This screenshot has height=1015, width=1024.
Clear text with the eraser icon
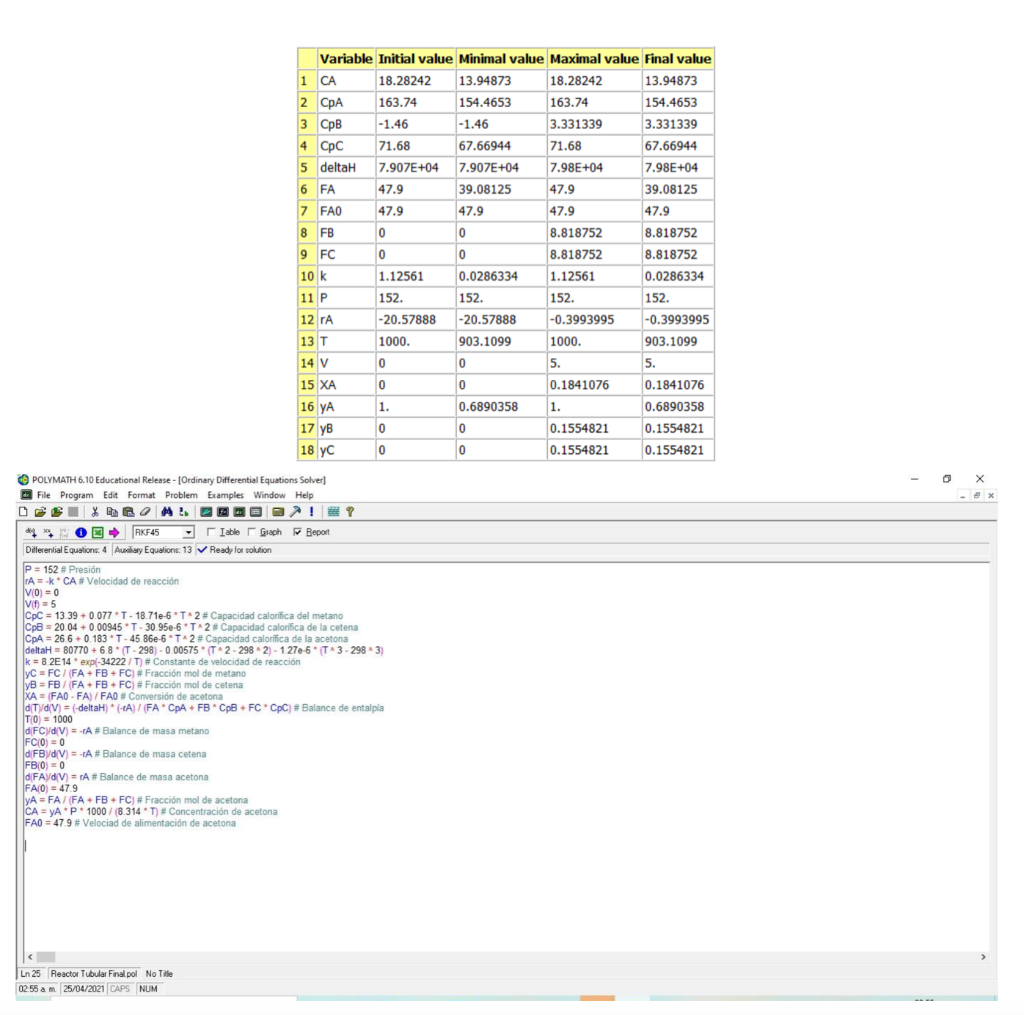(x=145, y=511)
